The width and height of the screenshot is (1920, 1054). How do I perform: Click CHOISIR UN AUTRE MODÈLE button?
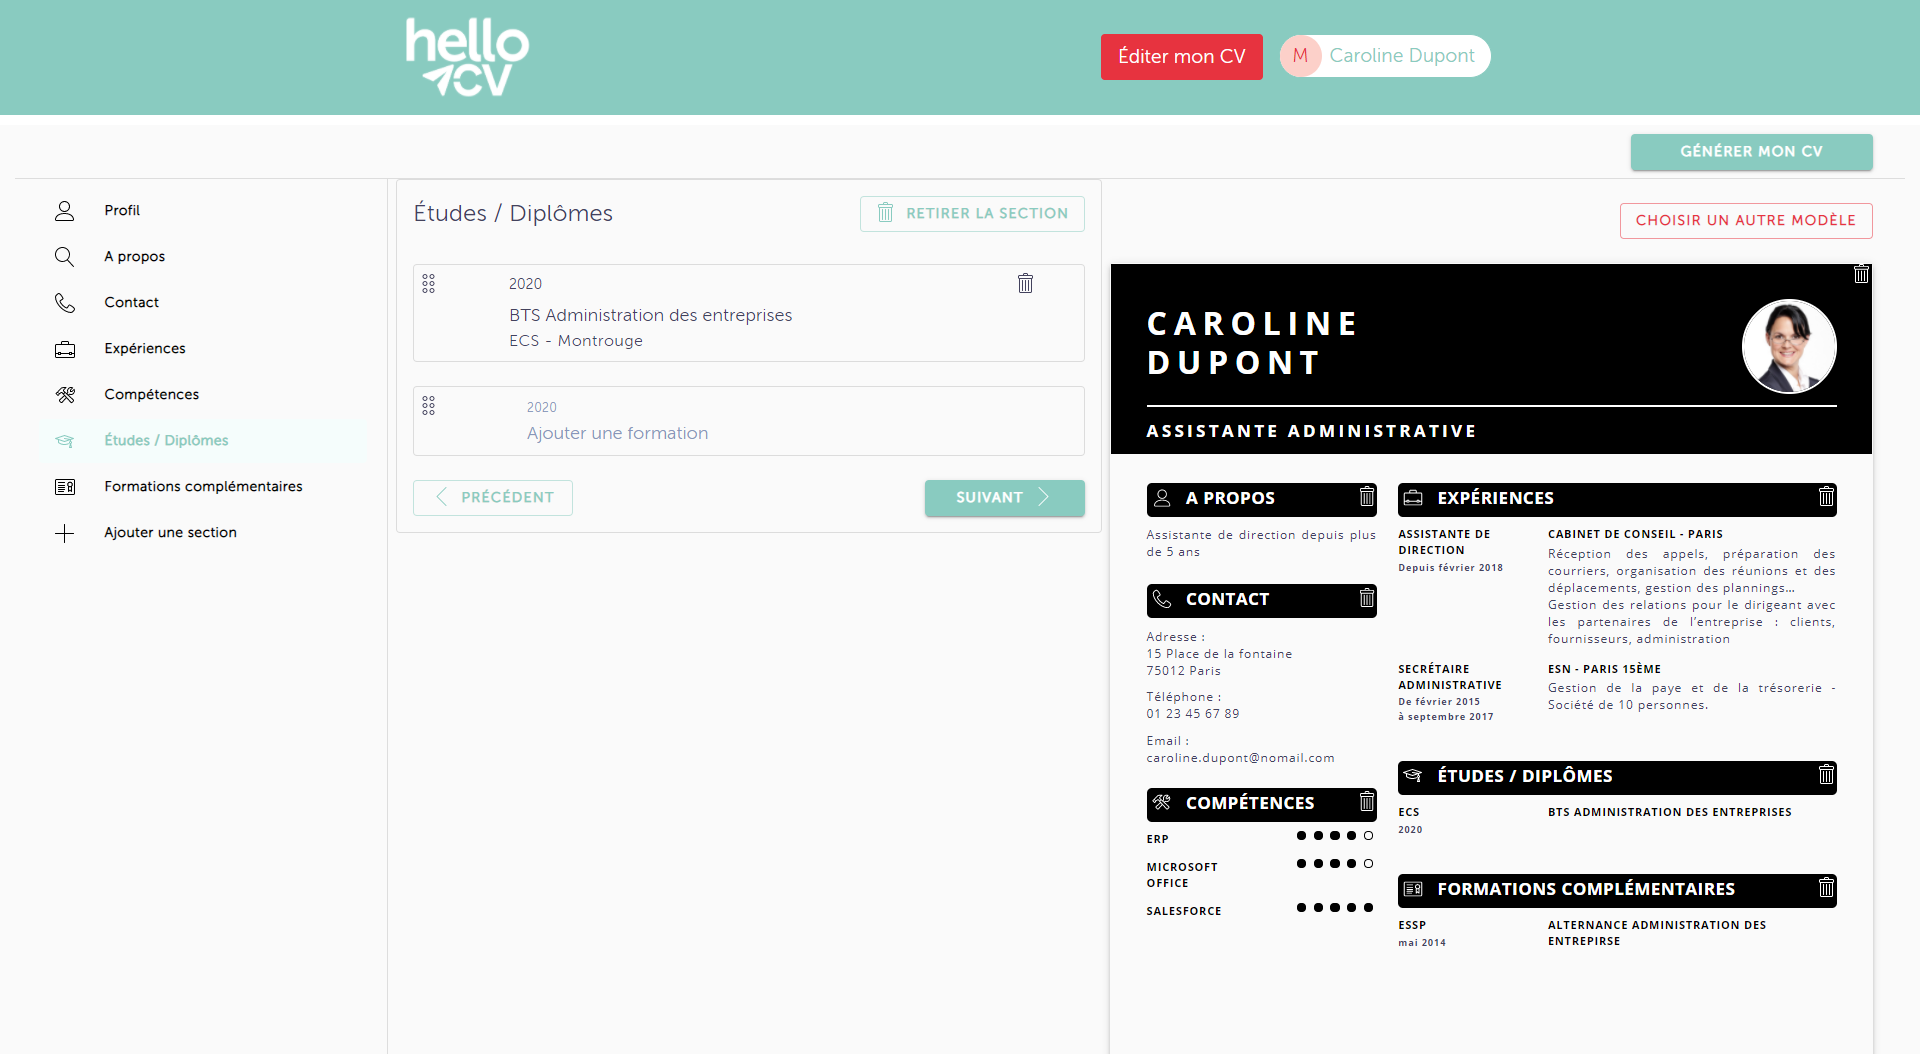1746,221
